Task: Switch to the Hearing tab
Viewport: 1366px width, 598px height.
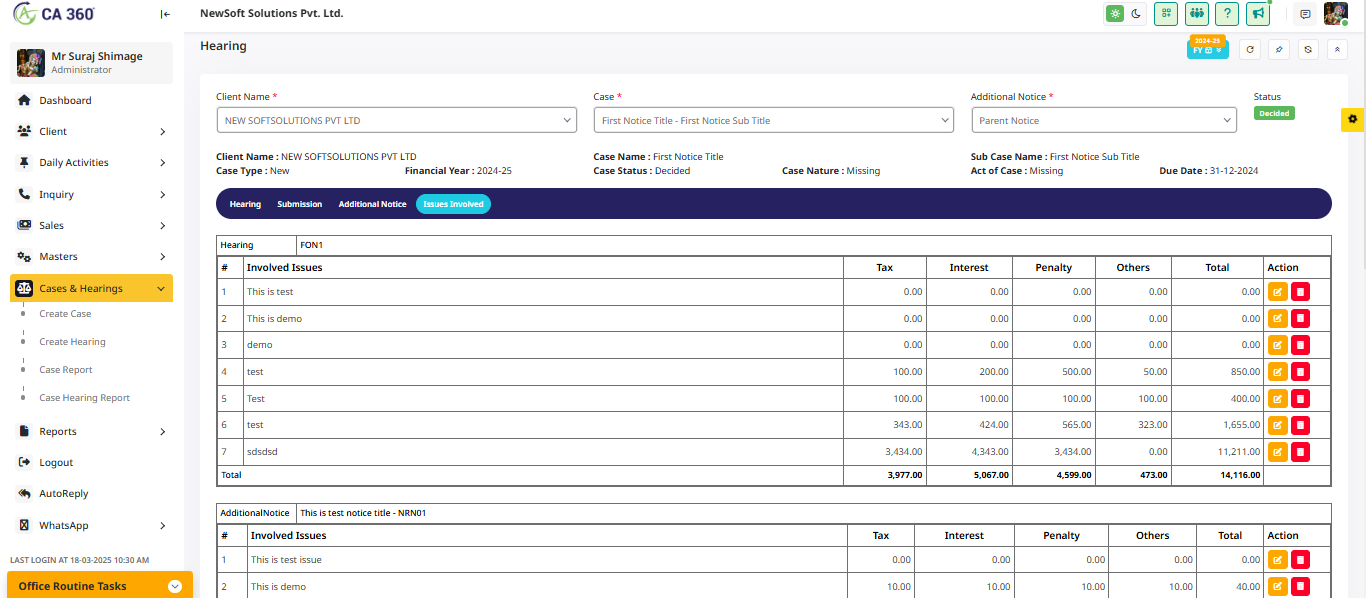Action: pos(245,204)
